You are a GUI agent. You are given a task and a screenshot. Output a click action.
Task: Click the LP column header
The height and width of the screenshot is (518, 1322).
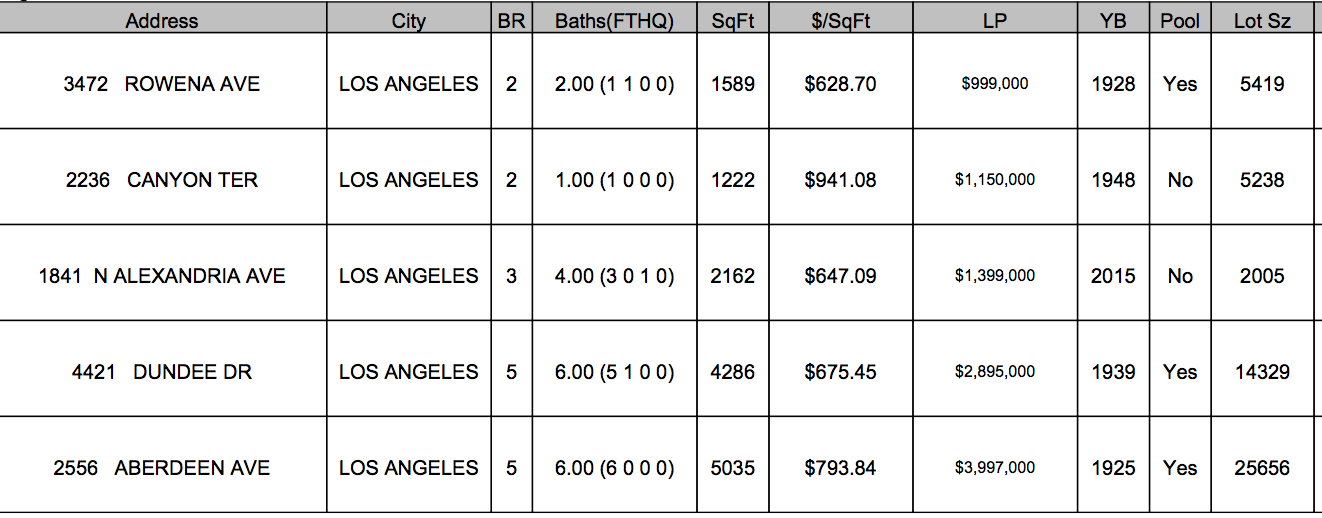[995, 21]
